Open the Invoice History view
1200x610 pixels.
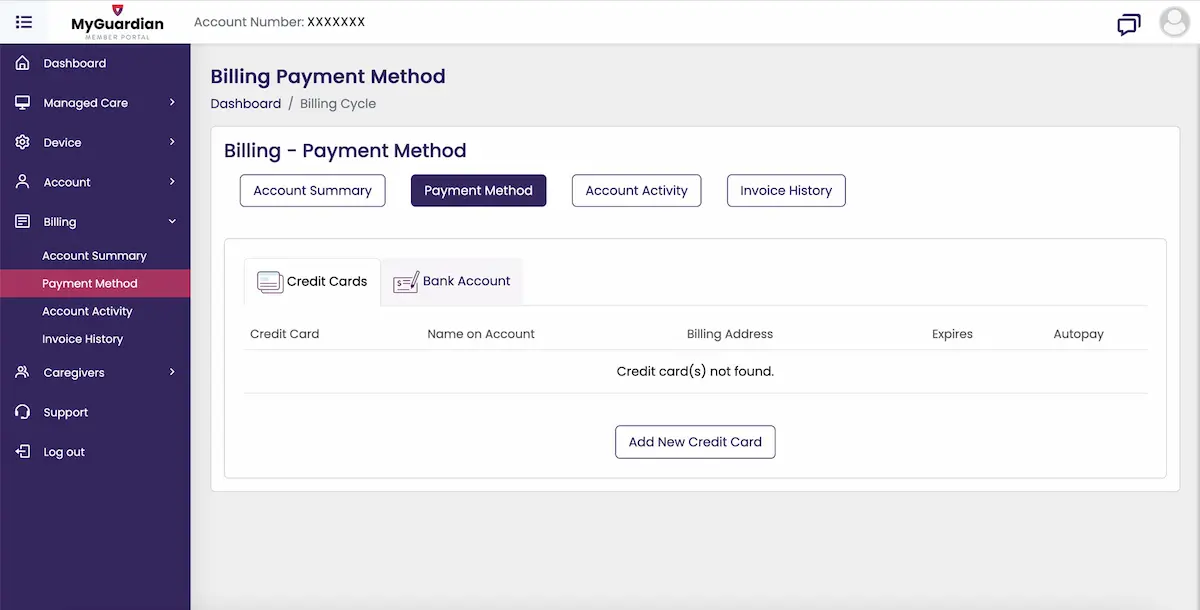tap(786, 190)
